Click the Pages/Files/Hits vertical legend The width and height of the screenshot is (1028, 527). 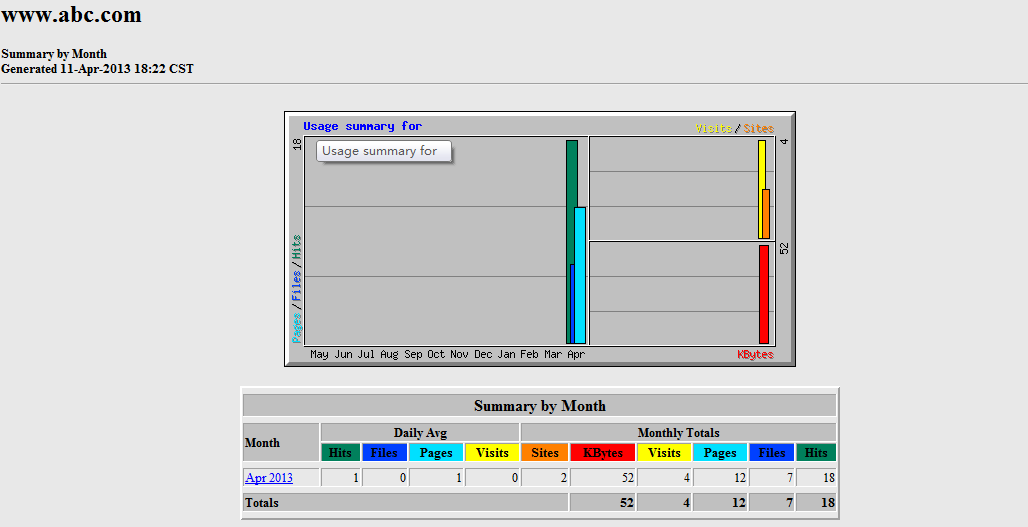tap(296, 288)
